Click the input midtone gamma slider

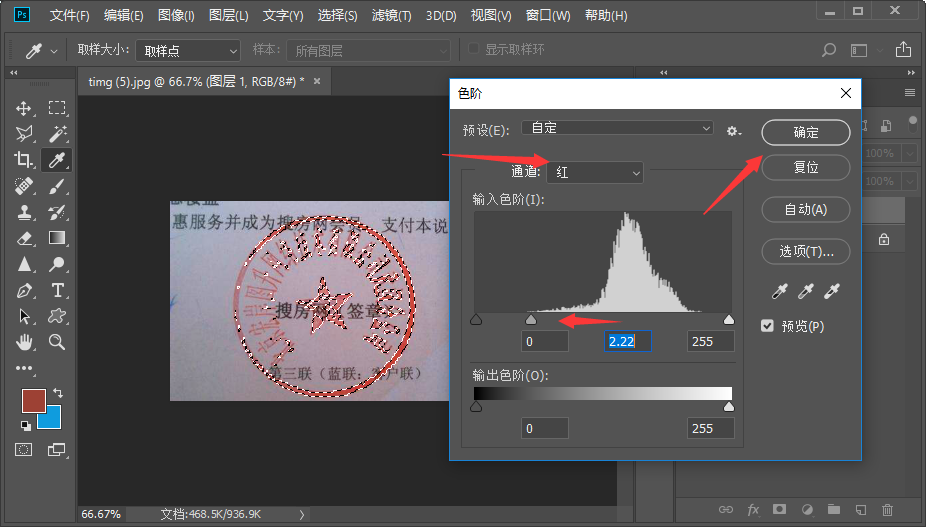point(531,320)
